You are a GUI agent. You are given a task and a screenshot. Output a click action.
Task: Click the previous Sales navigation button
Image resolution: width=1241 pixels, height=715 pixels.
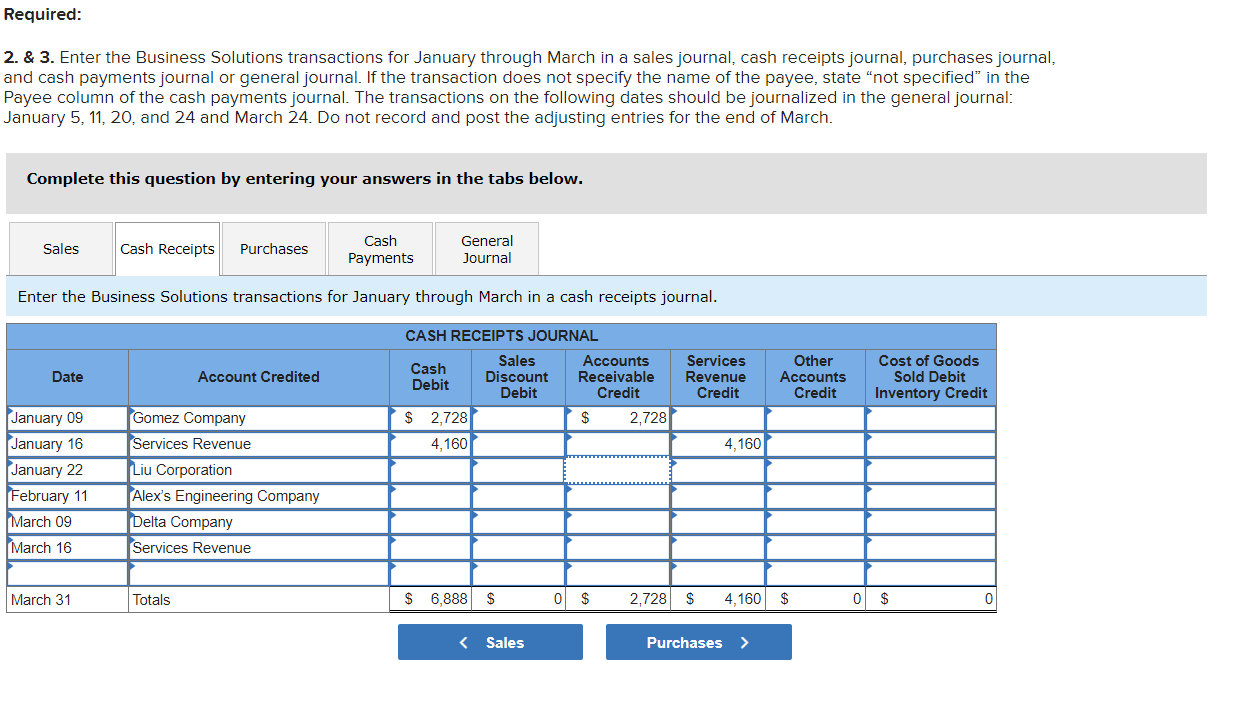point(490,642)
